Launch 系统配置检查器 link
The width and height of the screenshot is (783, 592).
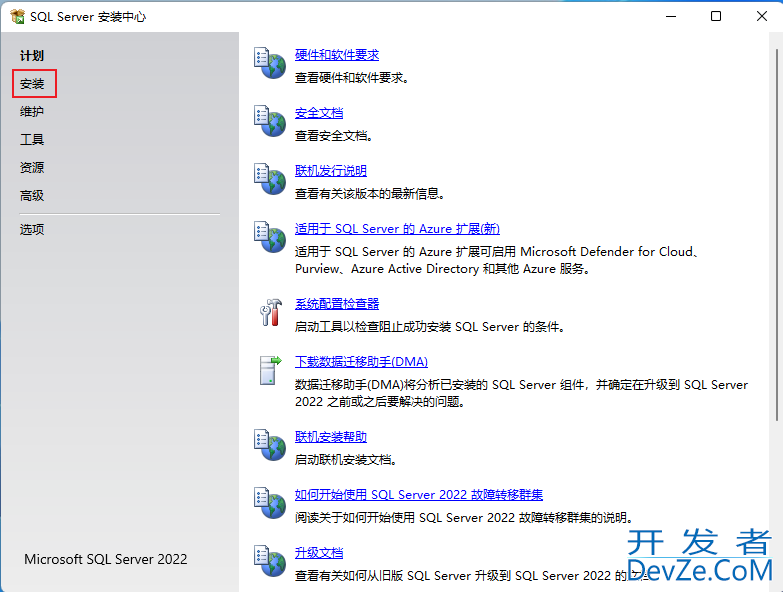pyautogui.click(x=337, y=303)
